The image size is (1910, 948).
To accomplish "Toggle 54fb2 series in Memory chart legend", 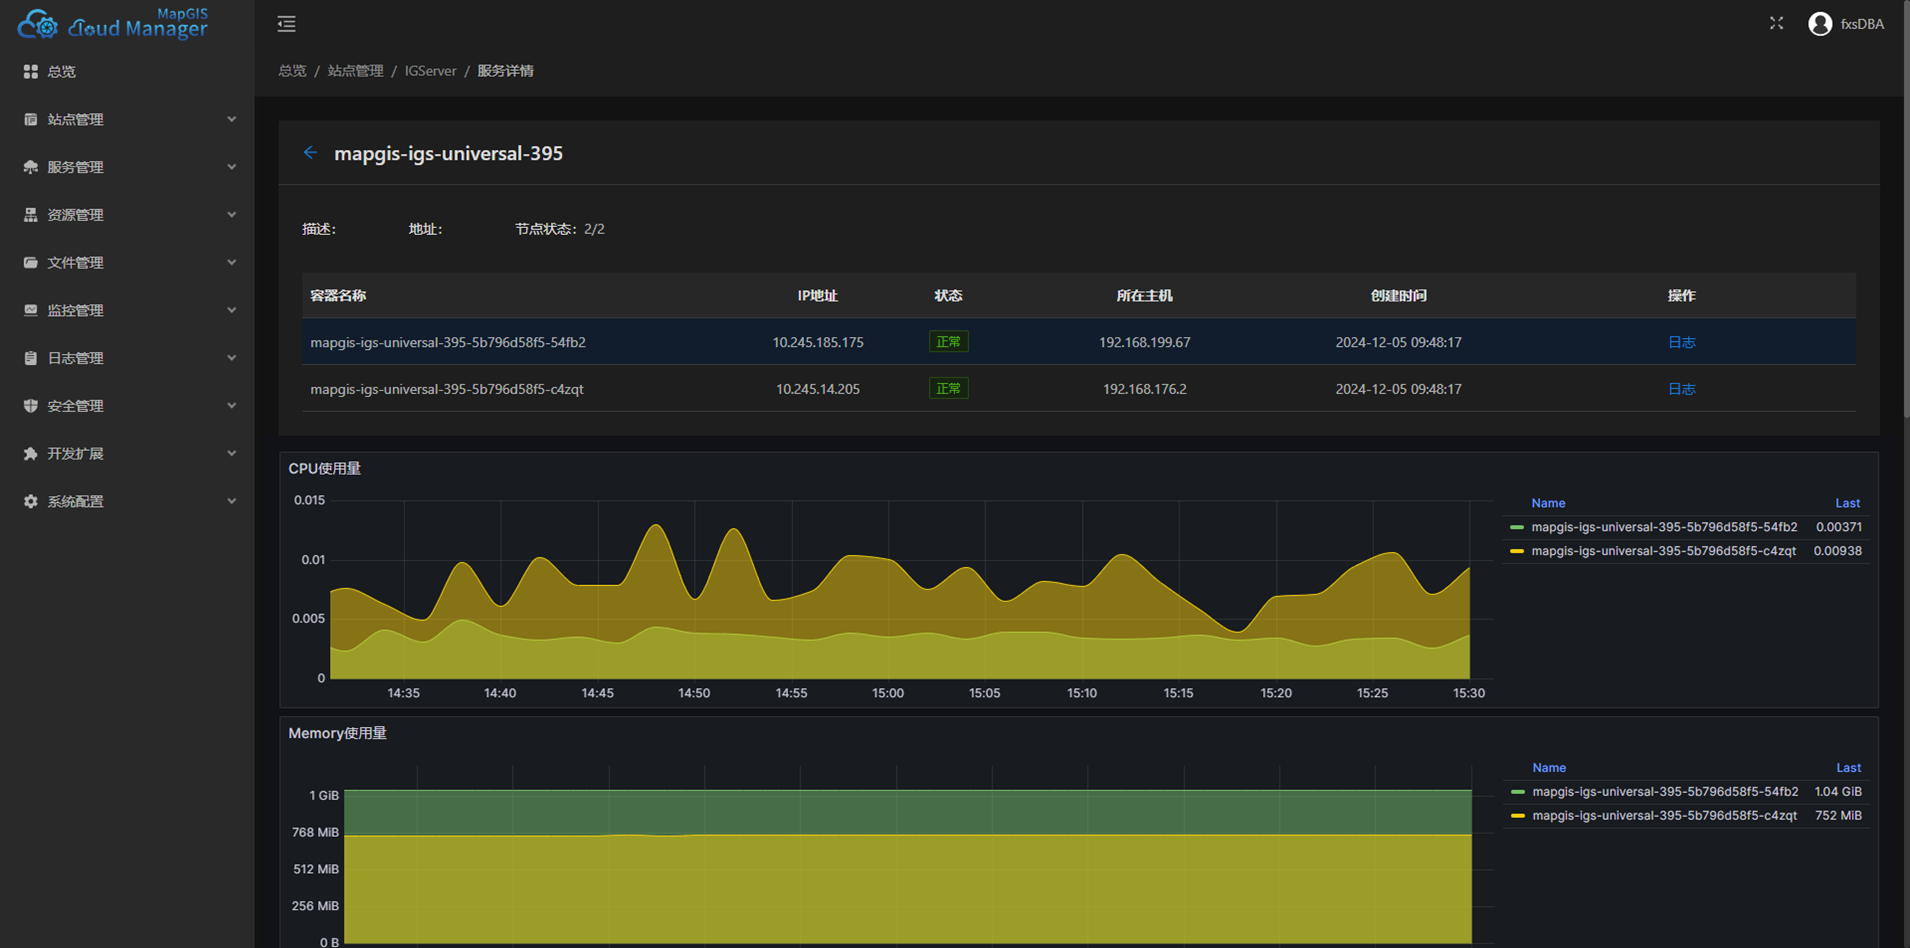I will 1665,792.
